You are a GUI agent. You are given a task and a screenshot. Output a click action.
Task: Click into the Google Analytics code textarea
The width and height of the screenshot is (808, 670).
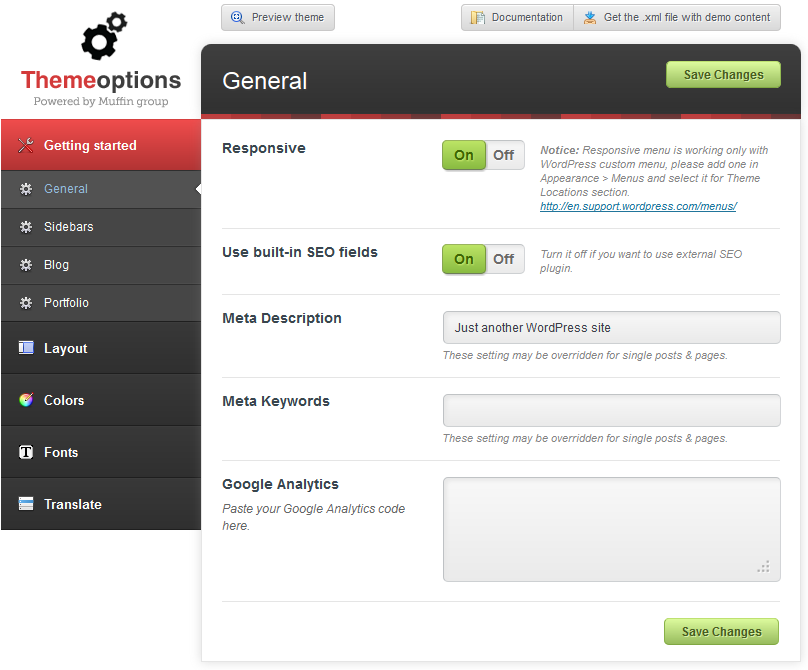pyautogui.click(x=612, y=529)
